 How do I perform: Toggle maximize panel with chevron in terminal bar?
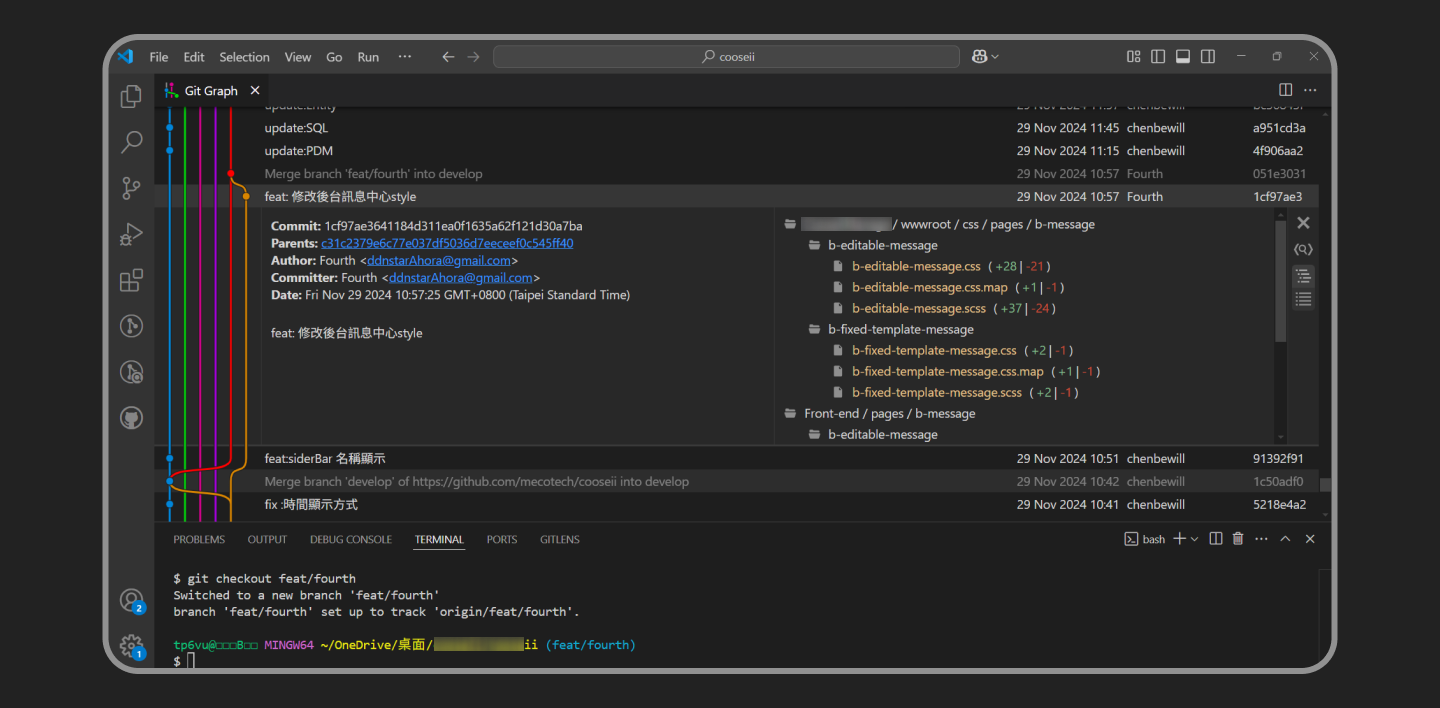[1285, 539]
